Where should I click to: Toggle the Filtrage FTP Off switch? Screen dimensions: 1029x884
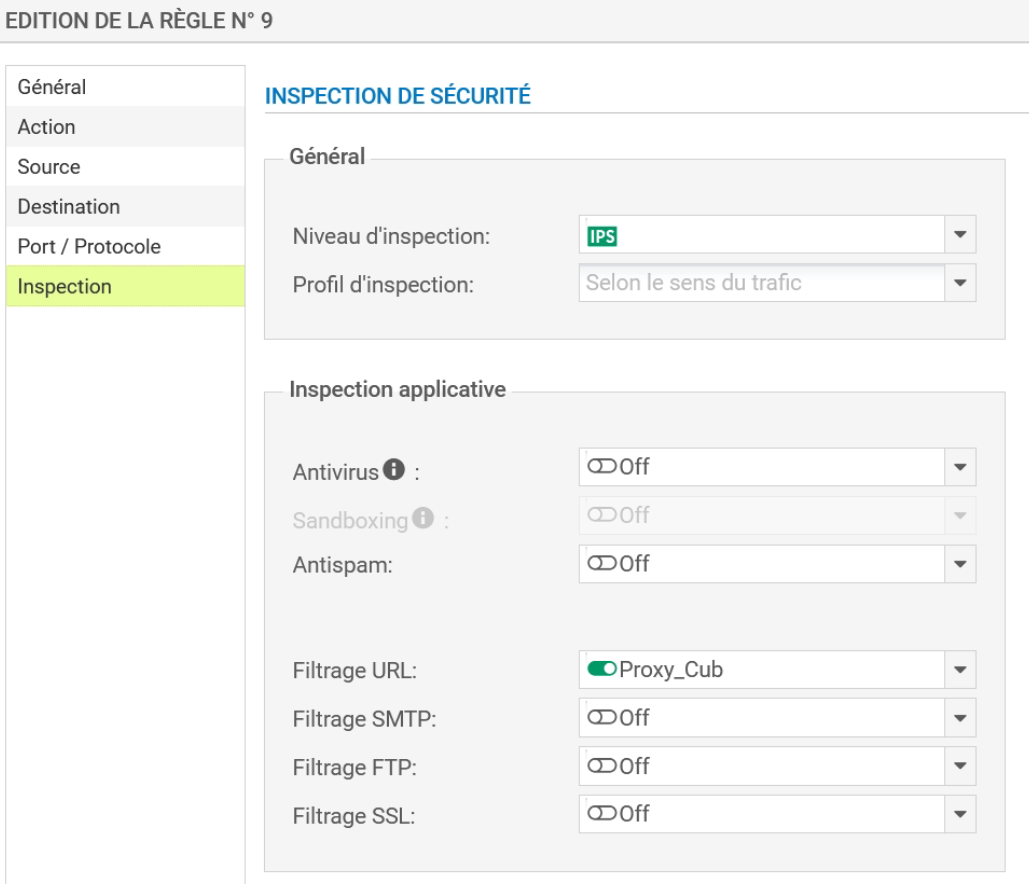tap(602, 766)
